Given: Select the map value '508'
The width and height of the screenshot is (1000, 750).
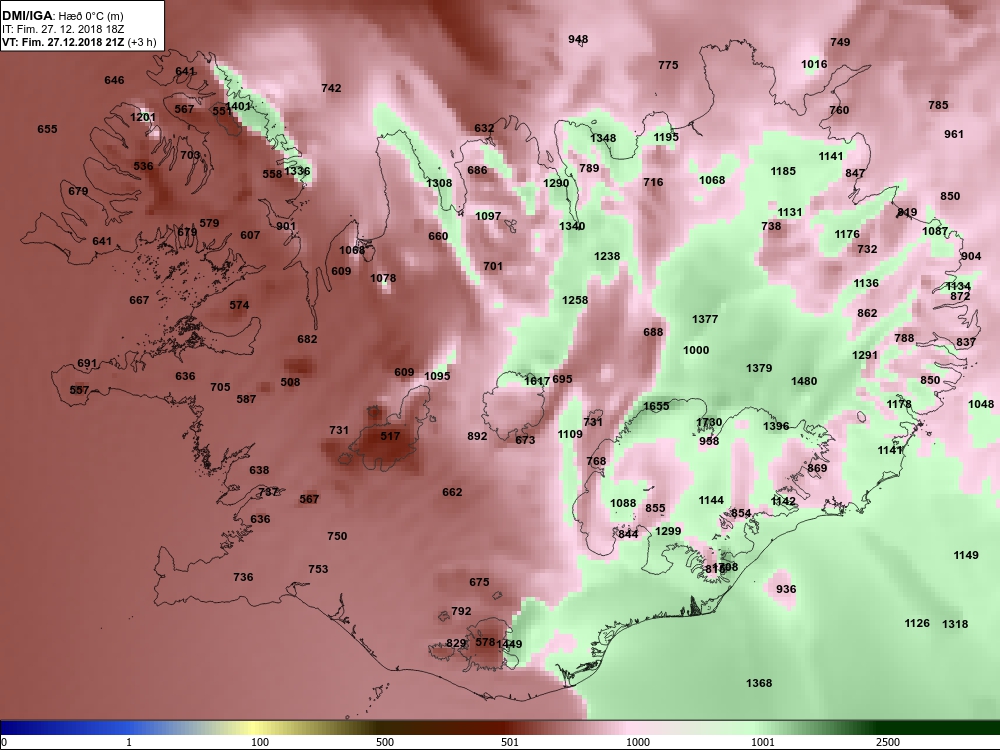Looking at the screenshot, I should click(290, 382).
